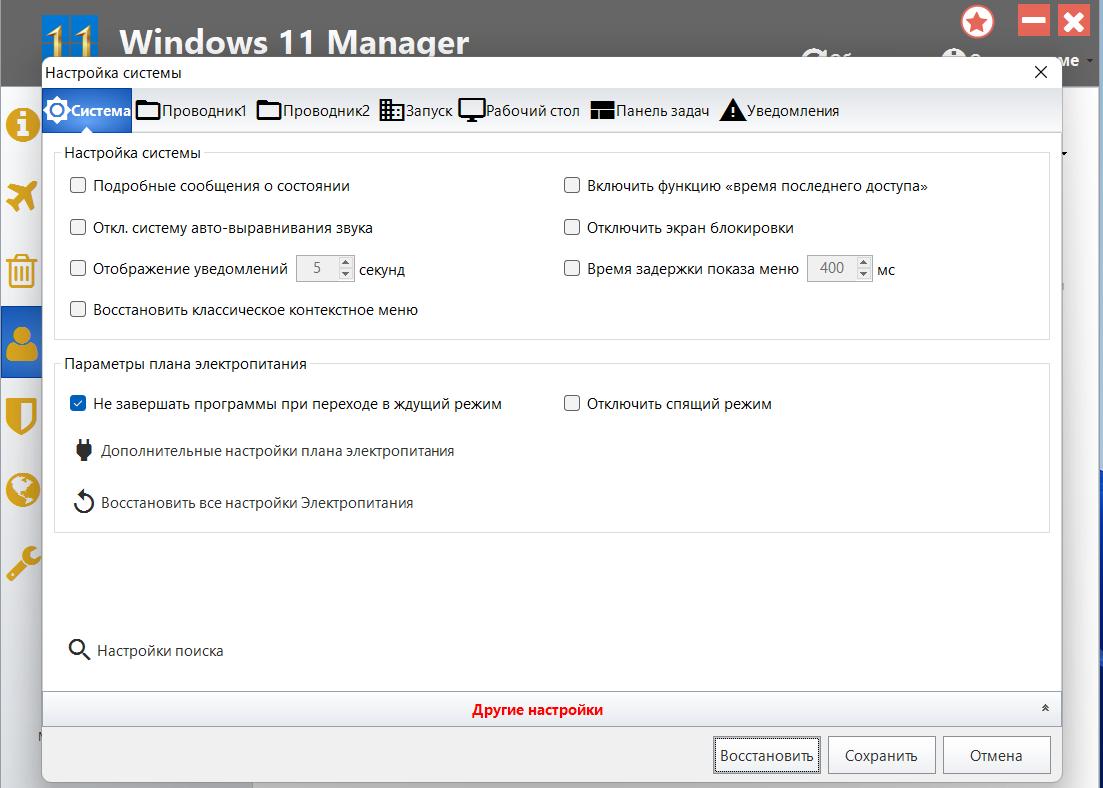Enable Отображение уведомлений checkbox
Image resolution: width=1103 pixels, height=788 pixels.
click(x=78, y=268)
